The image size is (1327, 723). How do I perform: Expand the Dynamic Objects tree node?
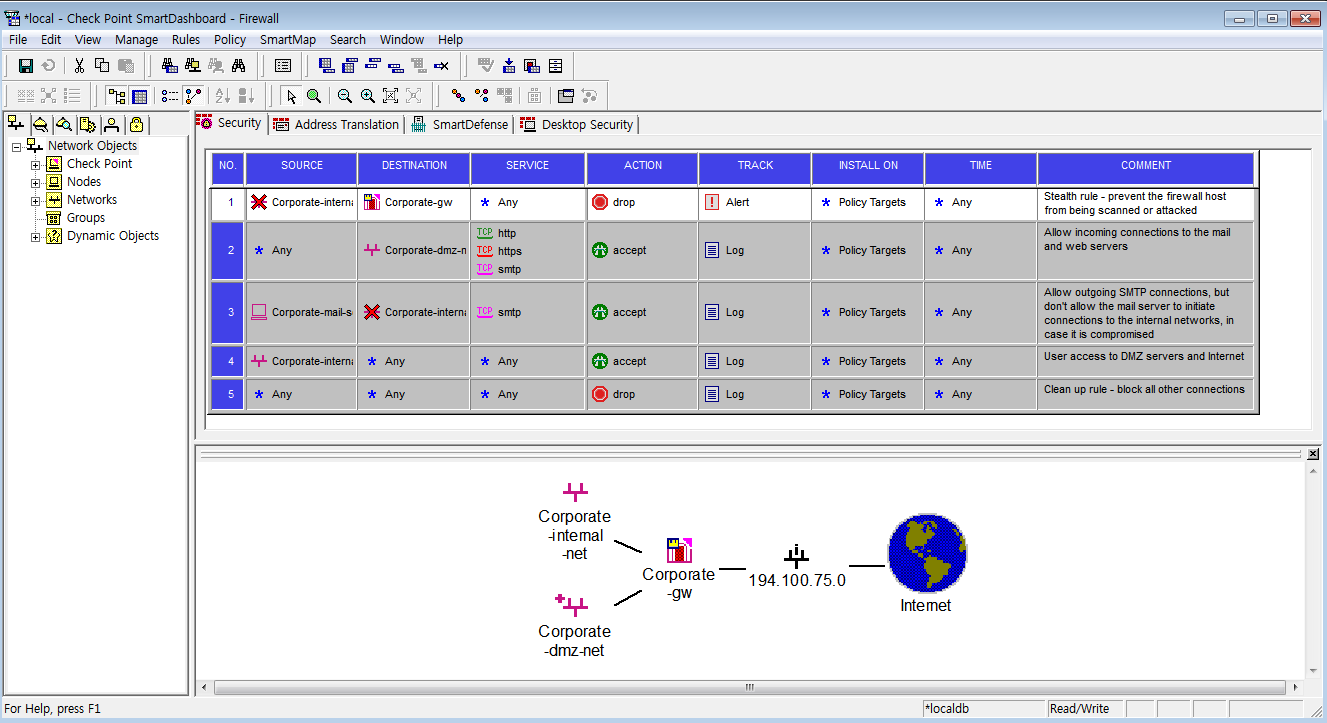point(36,237)
